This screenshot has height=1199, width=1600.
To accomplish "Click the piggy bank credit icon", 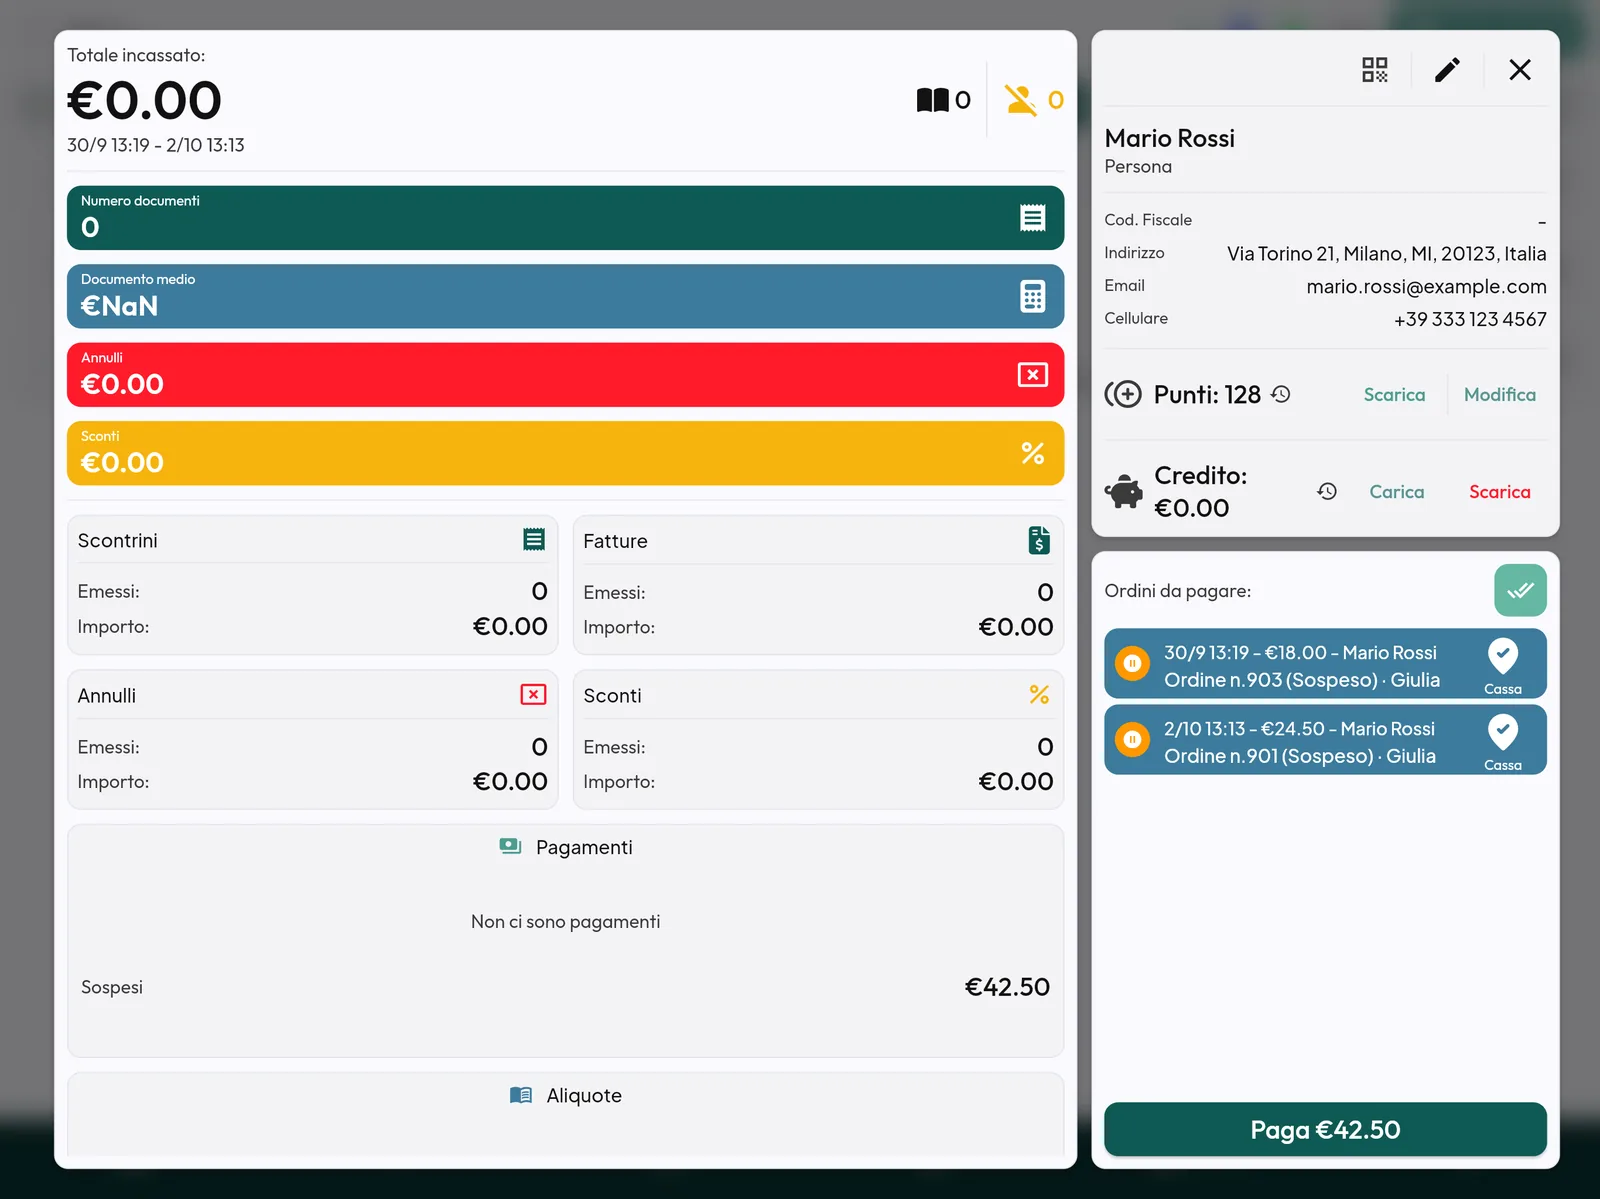I will tap(1124, 491).
